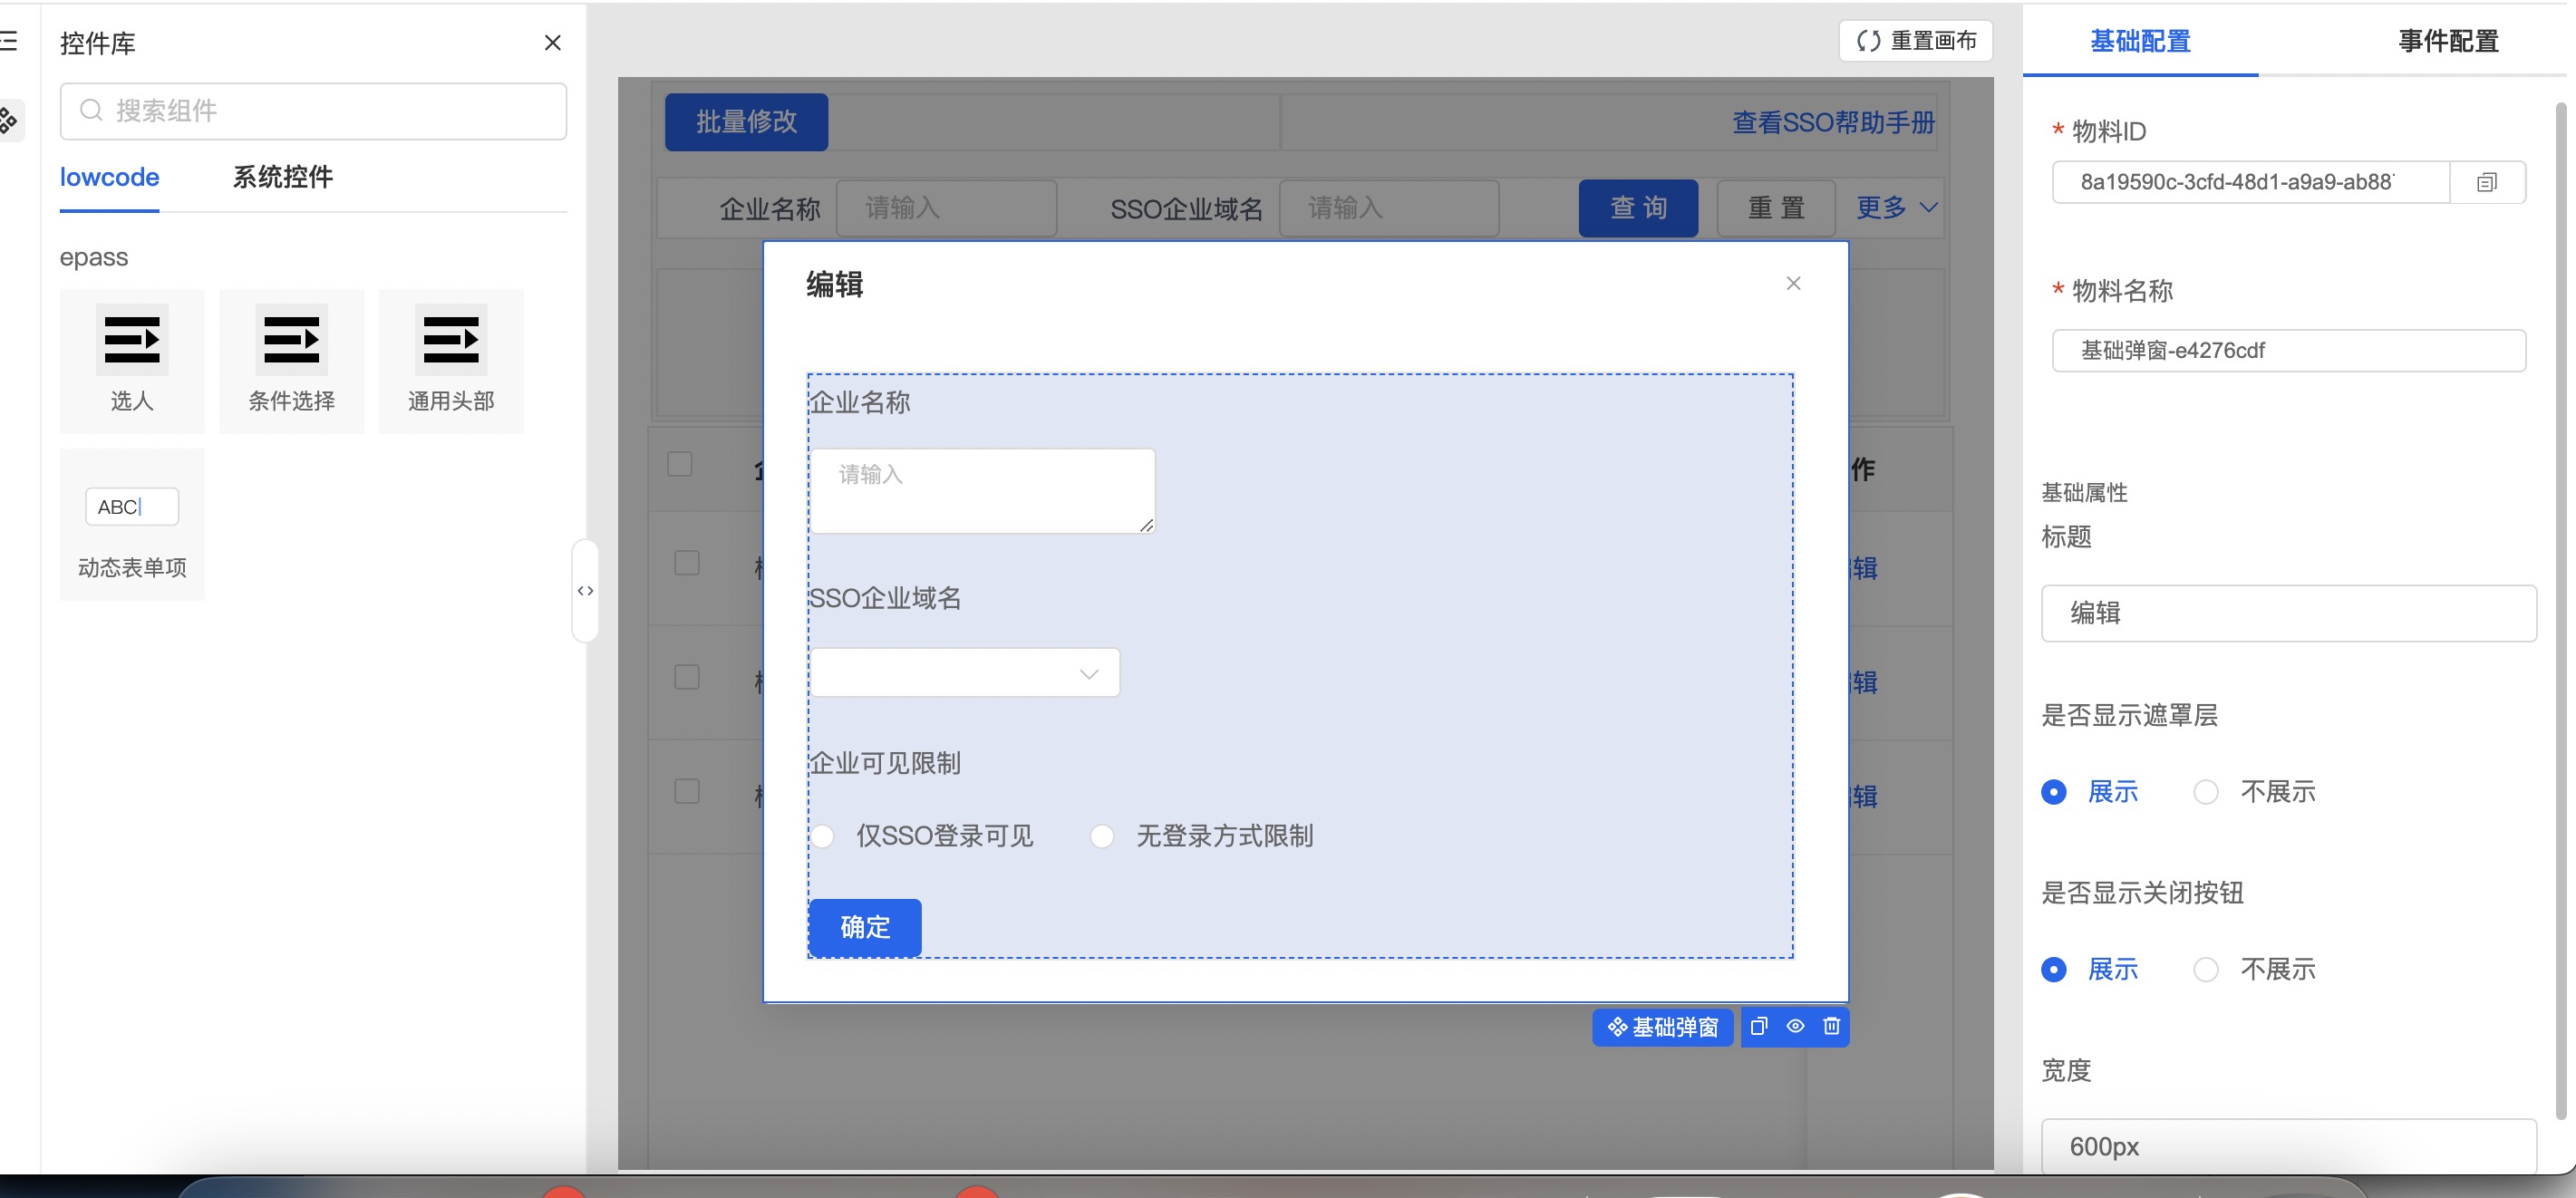
Task: Switch to the 基础配置 tab
Action: click(x=2140, y=41)
